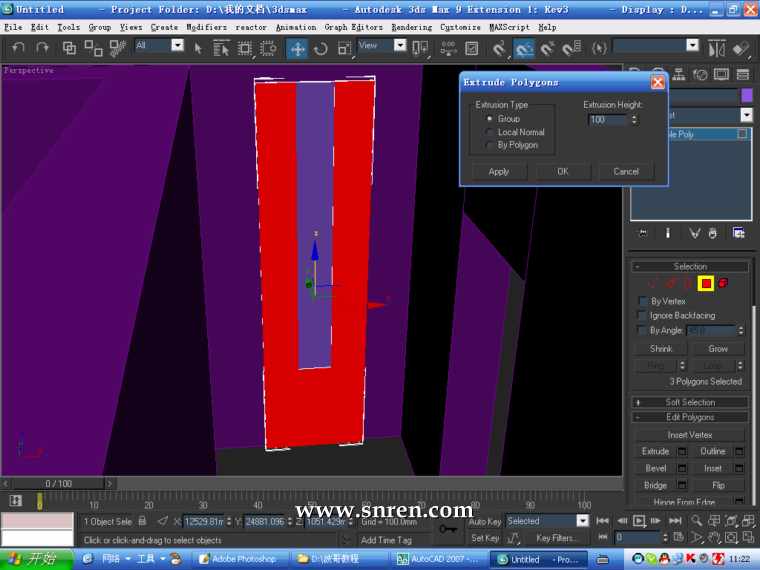
Task: Click the object color swatch in command panel
Action: click(745, 95)
